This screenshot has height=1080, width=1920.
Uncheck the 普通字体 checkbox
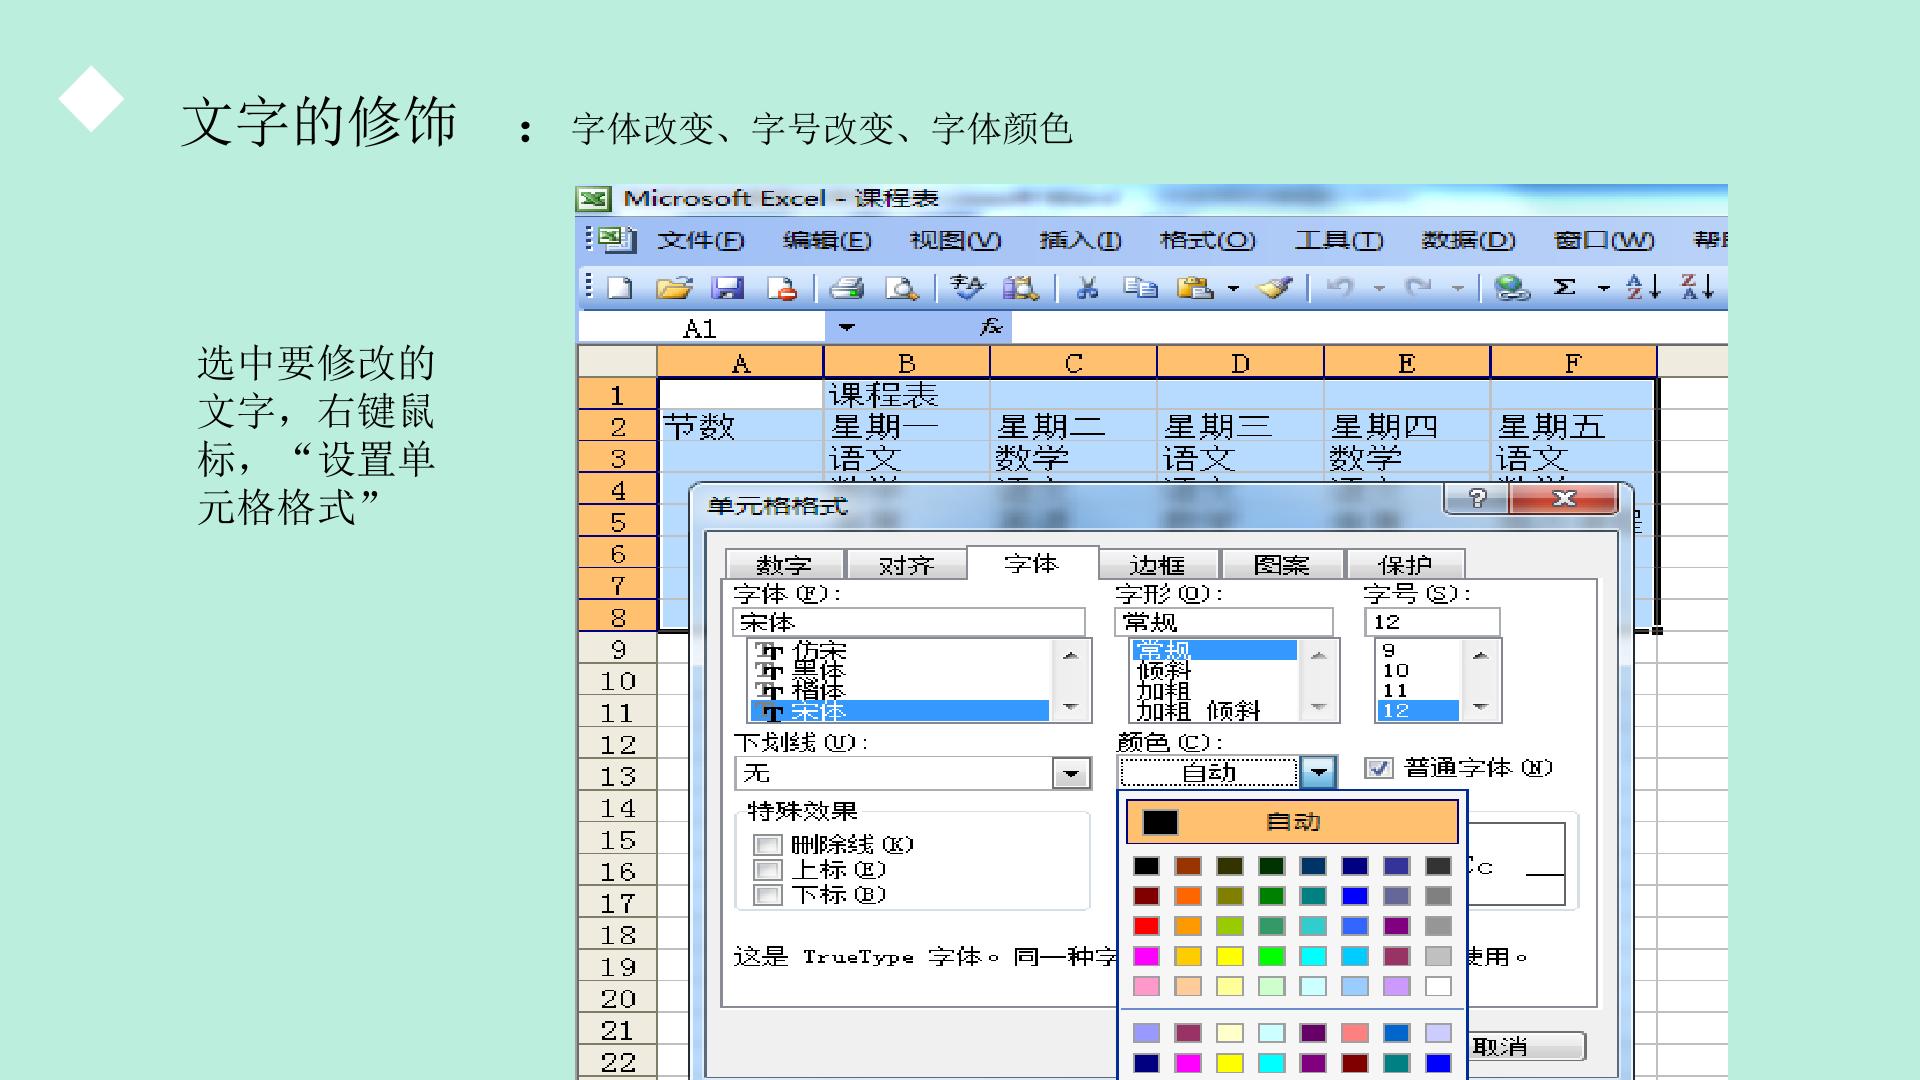(1379, 768)
